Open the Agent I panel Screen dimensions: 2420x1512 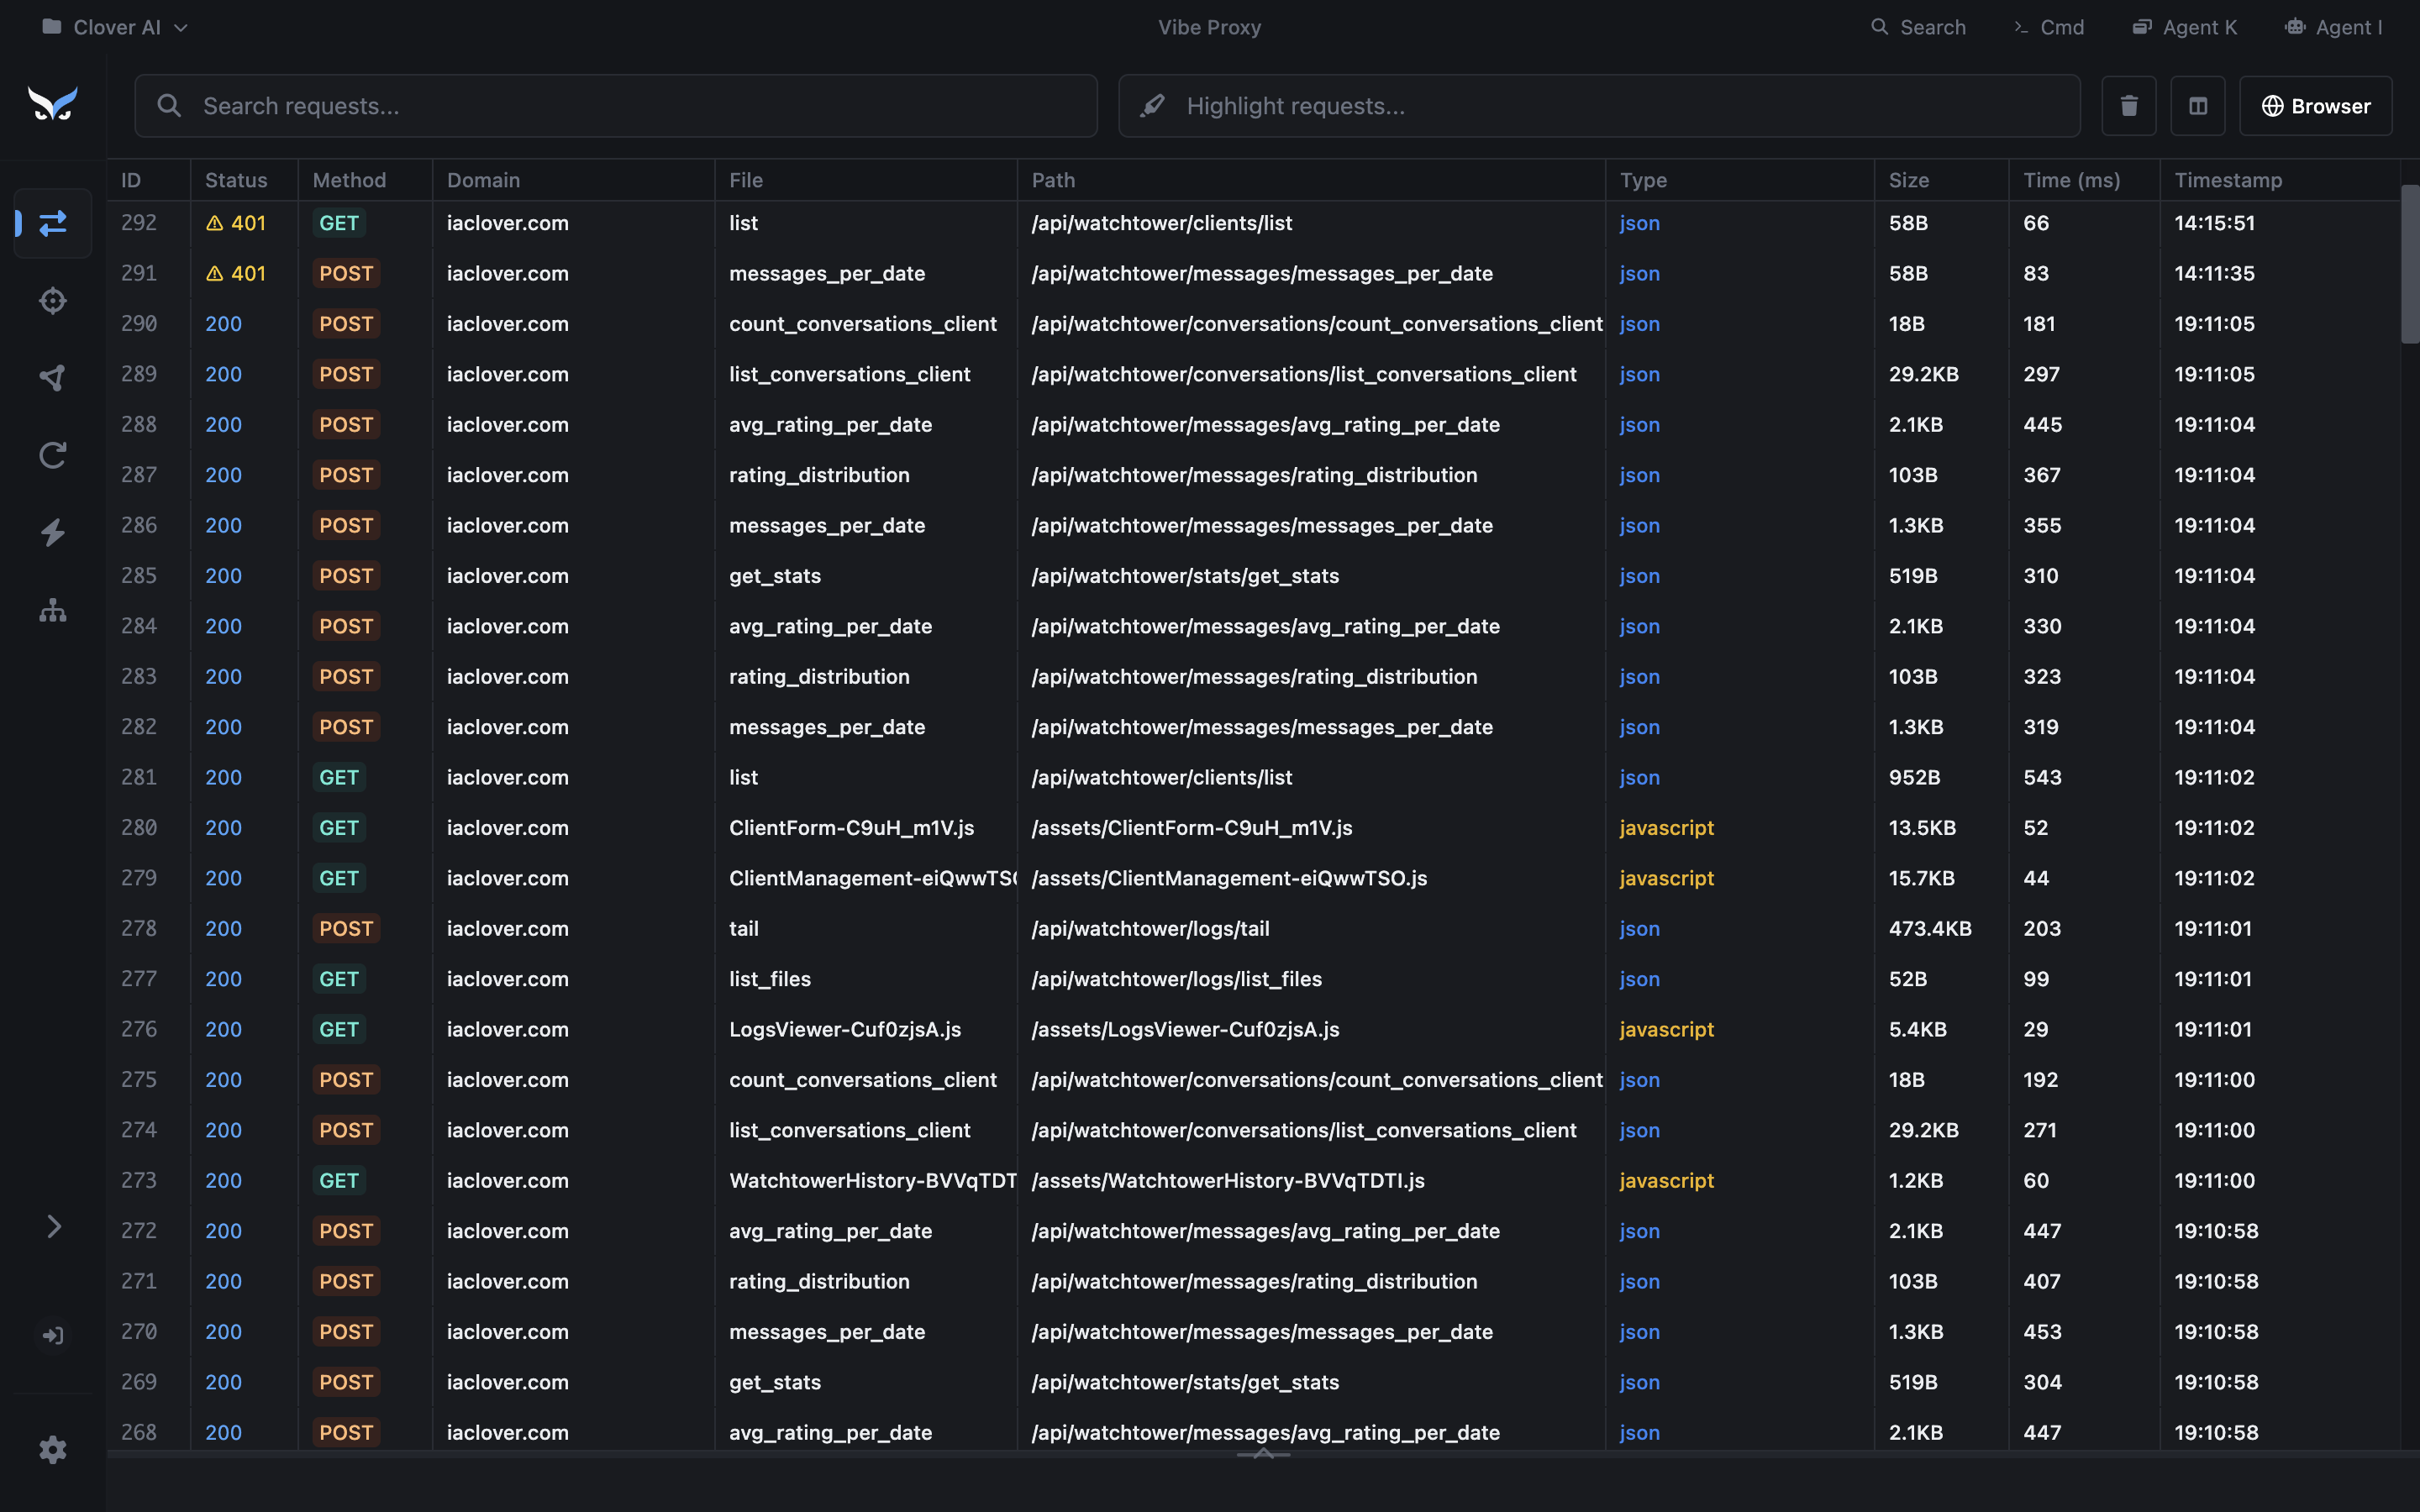(x=2334, y=27)
